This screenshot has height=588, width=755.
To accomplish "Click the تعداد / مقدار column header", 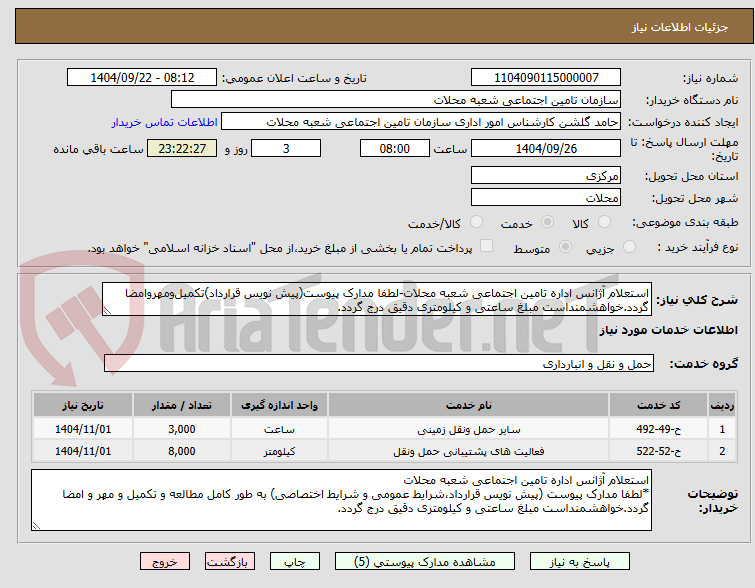I will click(182, 405).
